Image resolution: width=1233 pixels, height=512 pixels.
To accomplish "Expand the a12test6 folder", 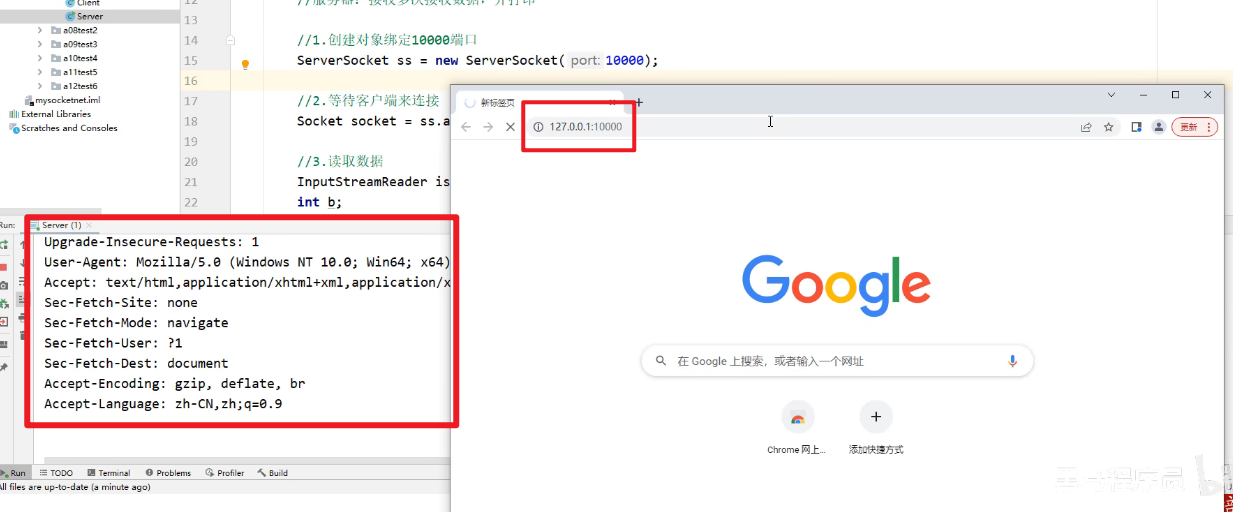I will click(40, 86).
